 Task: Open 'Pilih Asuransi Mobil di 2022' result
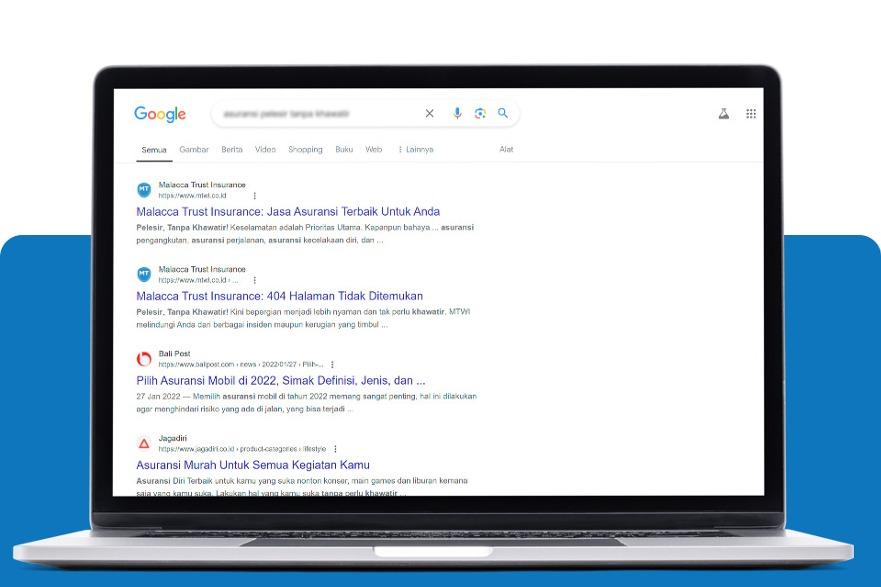(x=280, y=380)
